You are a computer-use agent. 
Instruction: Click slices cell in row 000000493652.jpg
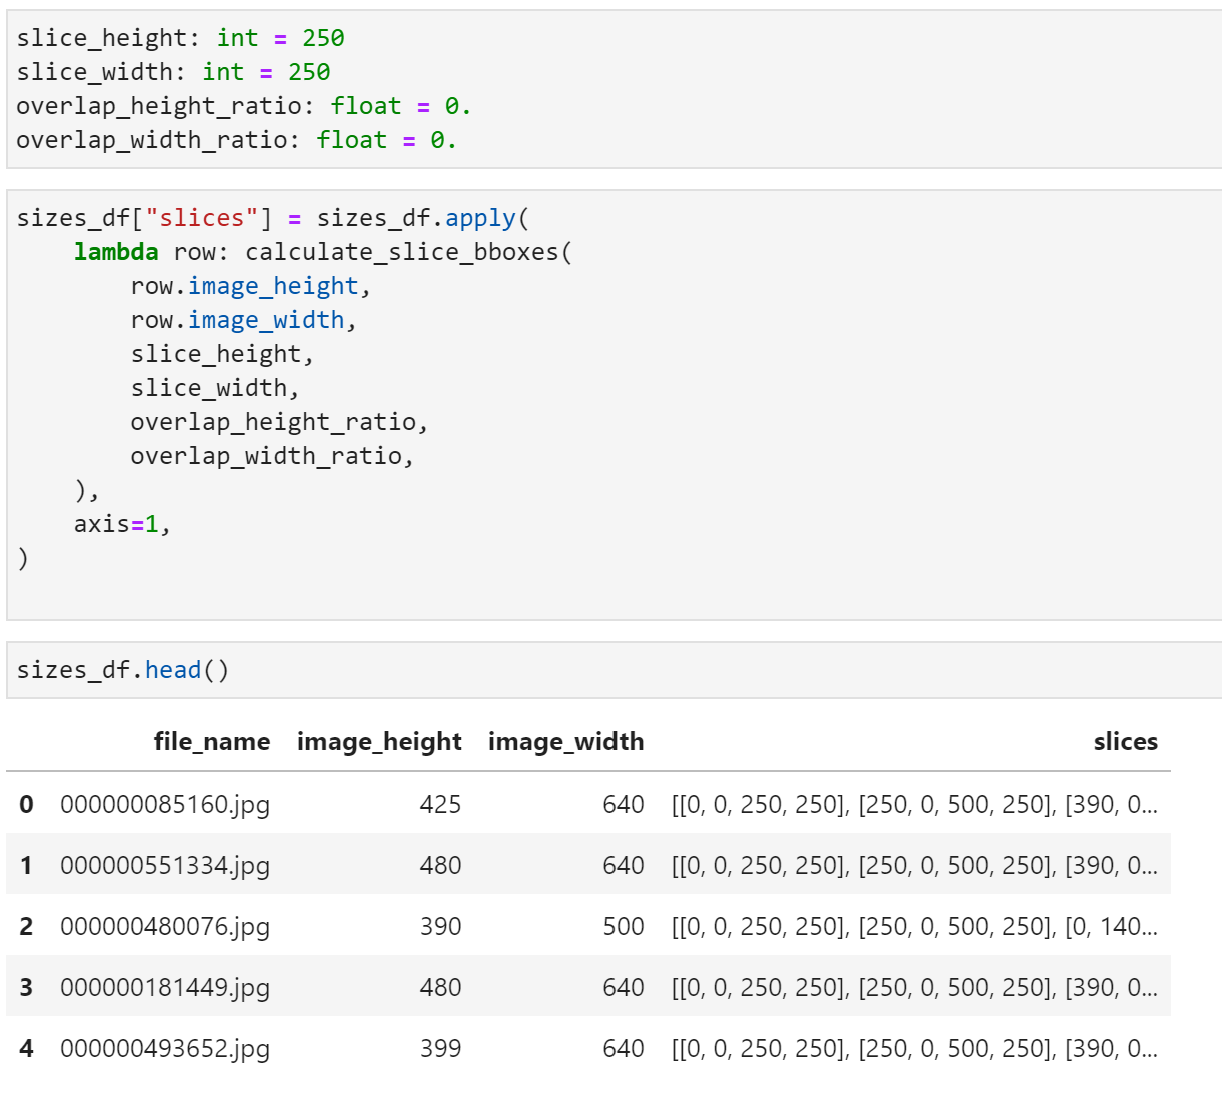tap(914, 1048)
